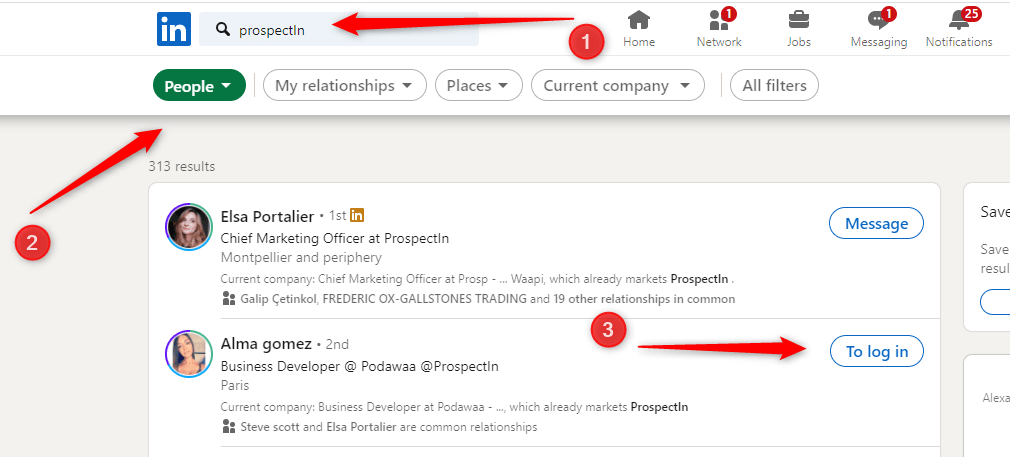This screenshot has width=1010, height=457.
Task: Open Alma gomez's profile photo
Action: (x=189, y=354)
